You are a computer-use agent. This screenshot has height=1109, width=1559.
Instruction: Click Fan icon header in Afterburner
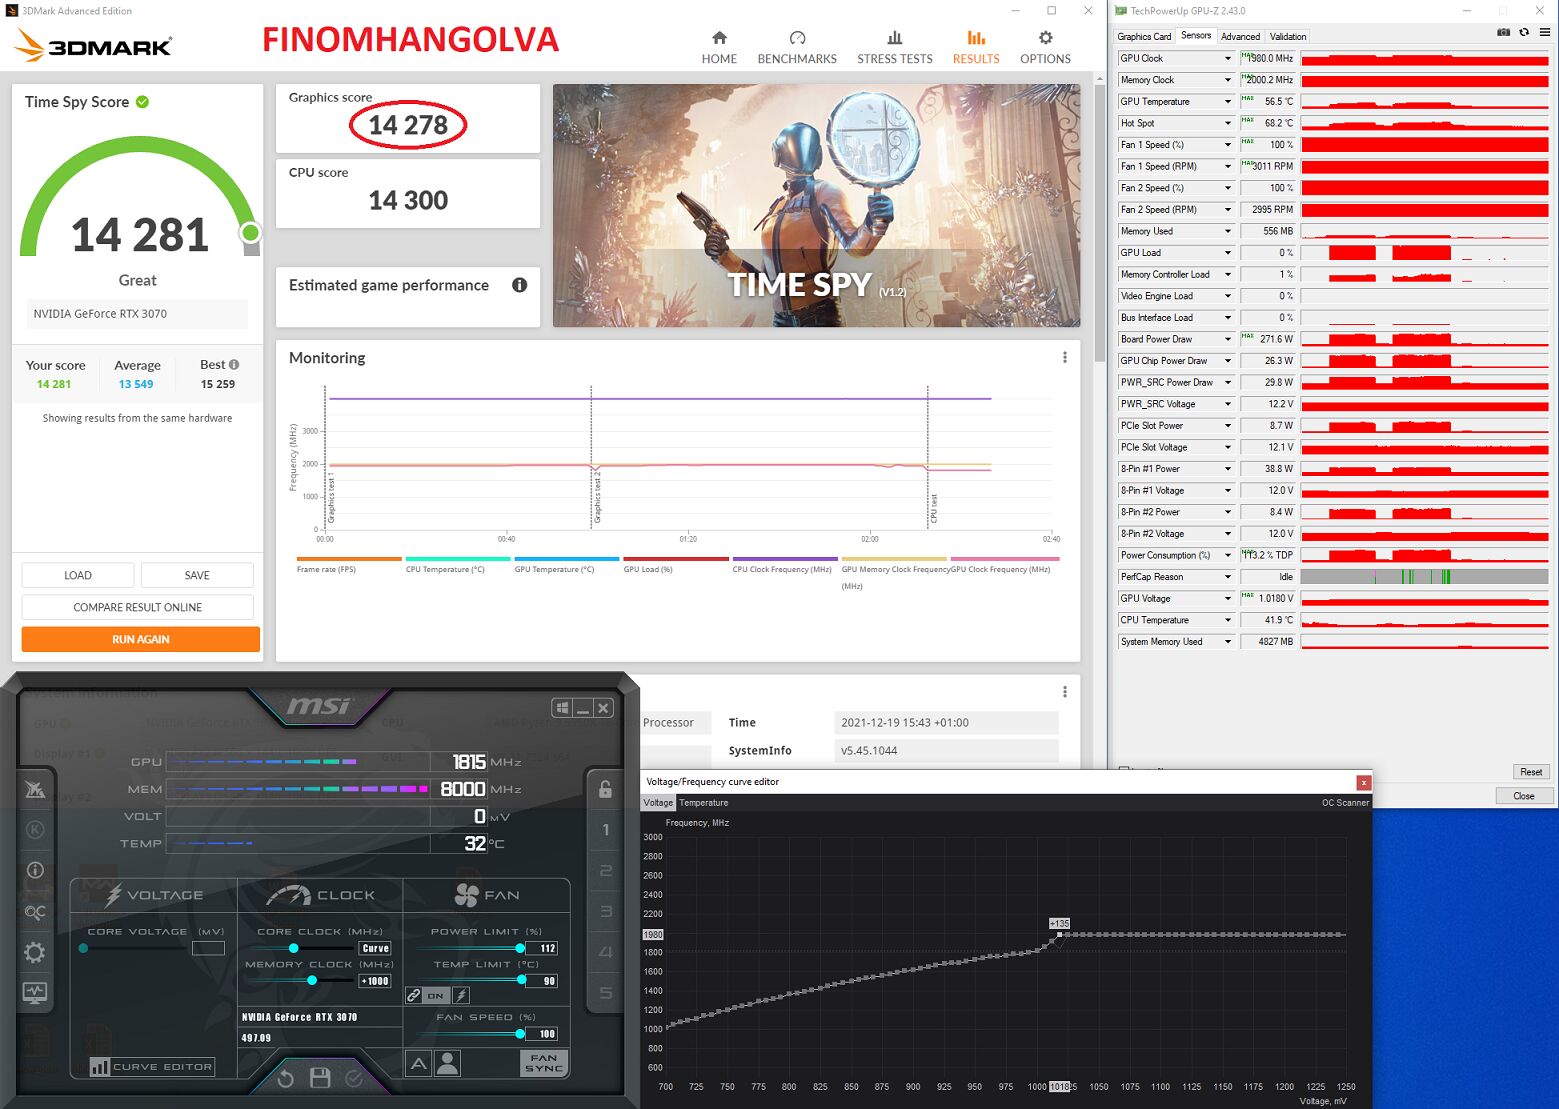coord(467,895)
